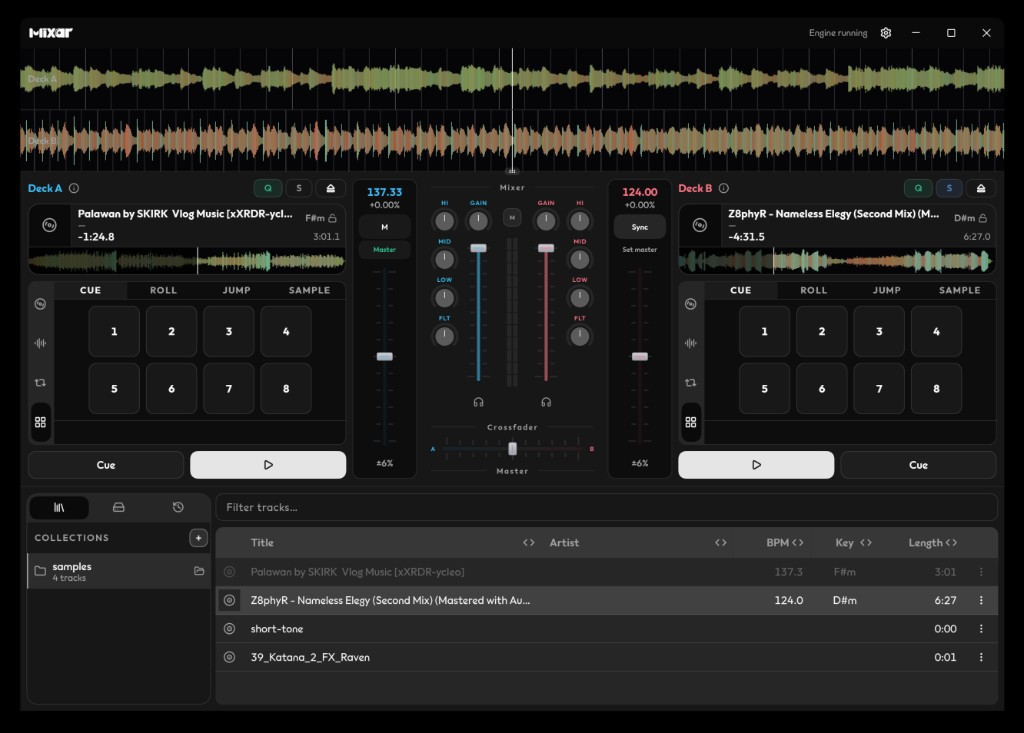Click Deck B Set master
The width and height of the screenshot is (1024, 733).
[639, 250]
